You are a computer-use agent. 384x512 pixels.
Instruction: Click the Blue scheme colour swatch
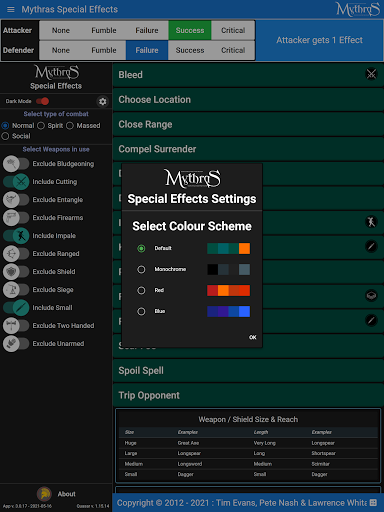tap(228, 311)
